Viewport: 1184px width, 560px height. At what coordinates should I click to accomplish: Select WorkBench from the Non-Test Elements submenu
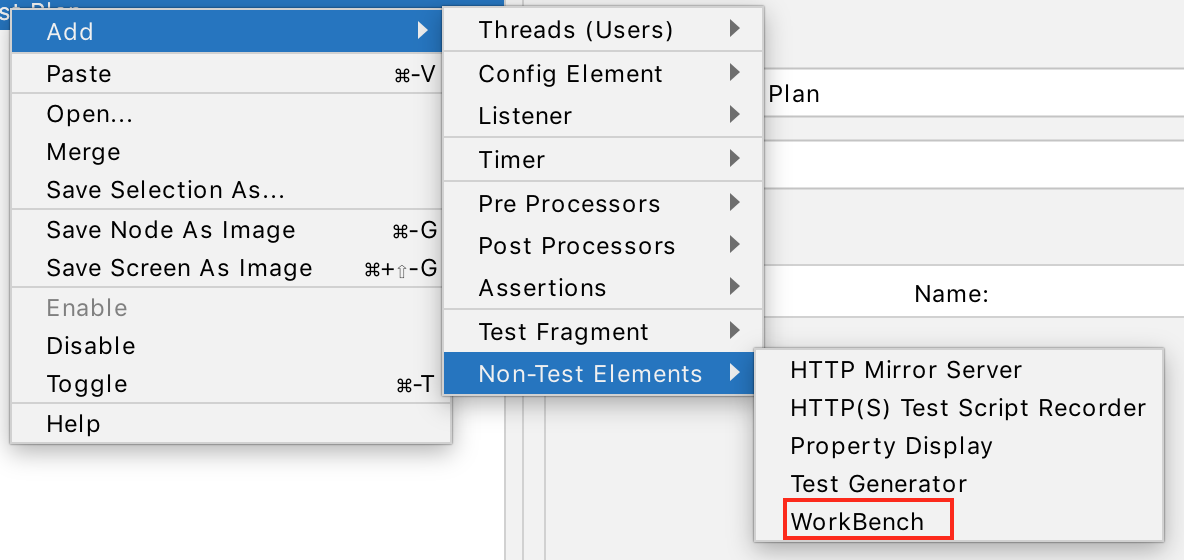click(857, 522)
